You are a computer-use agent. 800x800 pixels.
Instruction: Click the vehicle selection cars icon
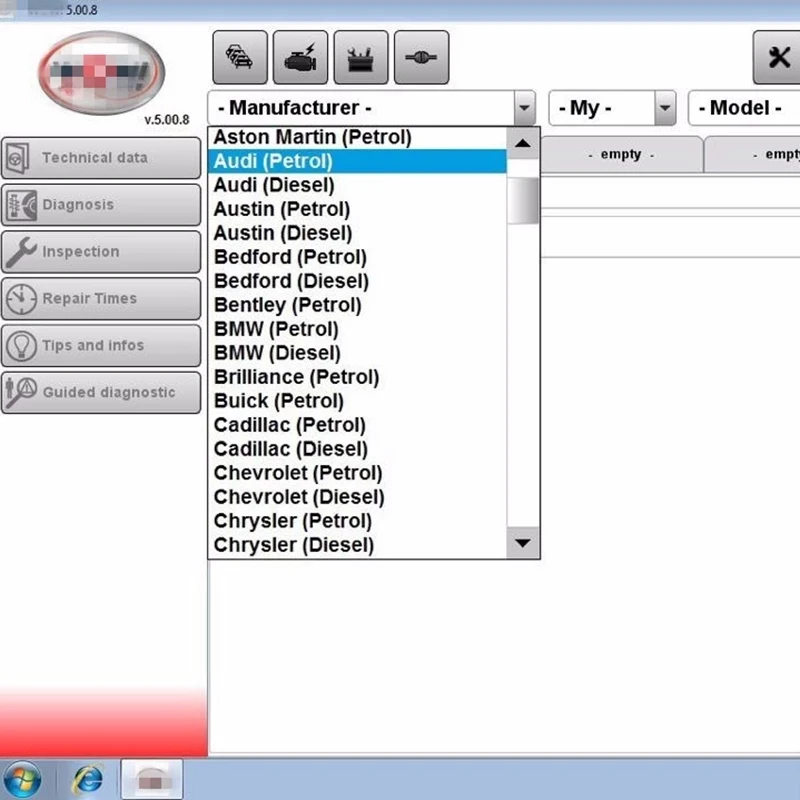pyautogui.click(x=240, y=57)
